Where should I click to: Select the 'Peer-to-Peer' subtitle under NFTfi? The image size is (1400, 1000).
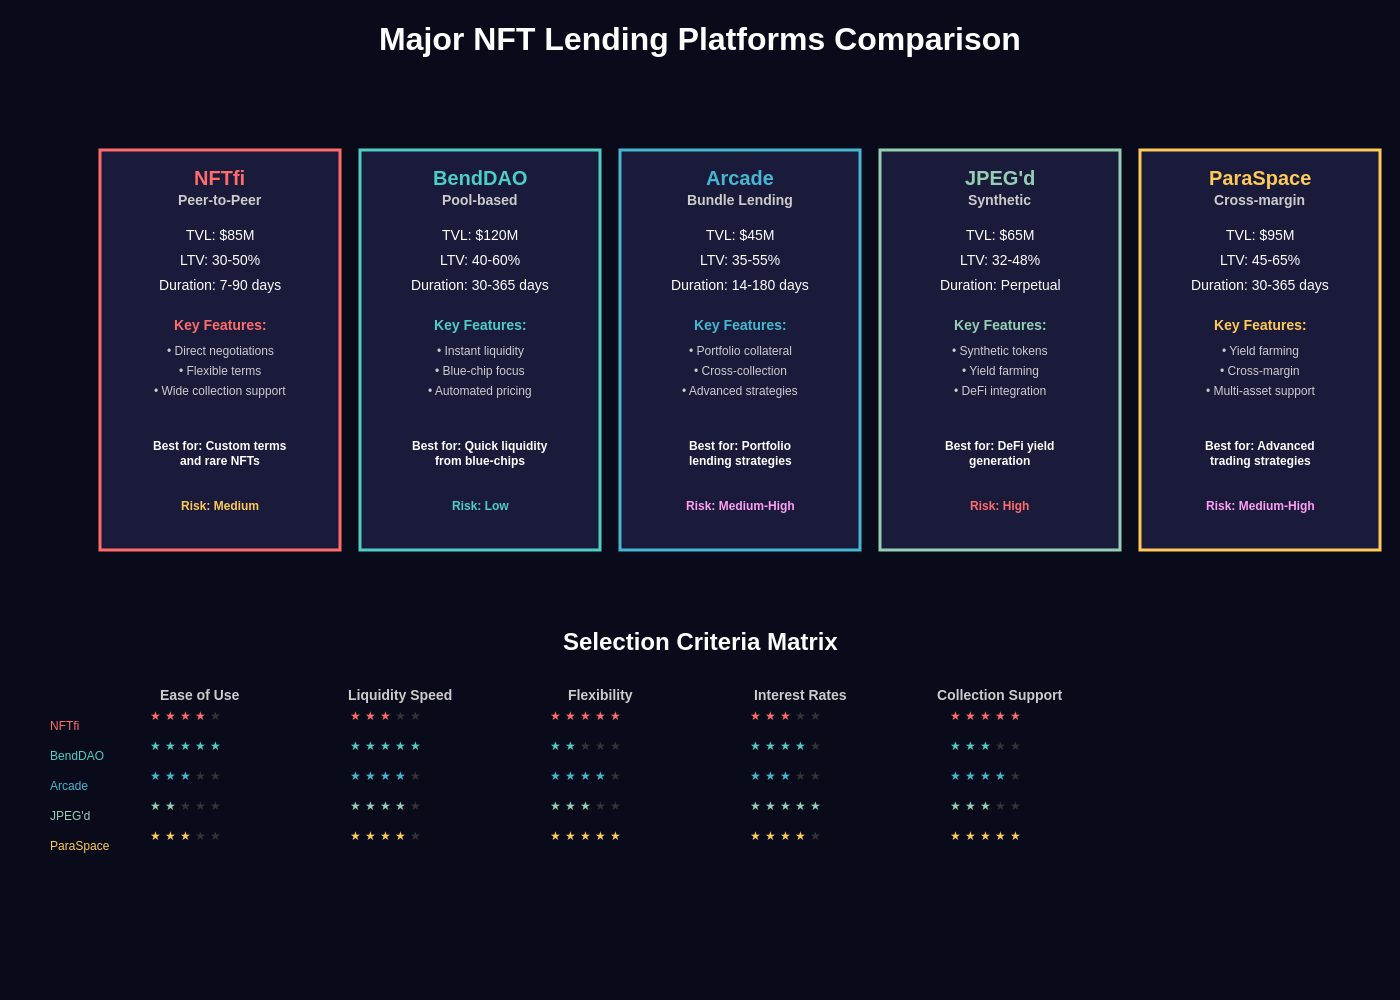[220, 200]
